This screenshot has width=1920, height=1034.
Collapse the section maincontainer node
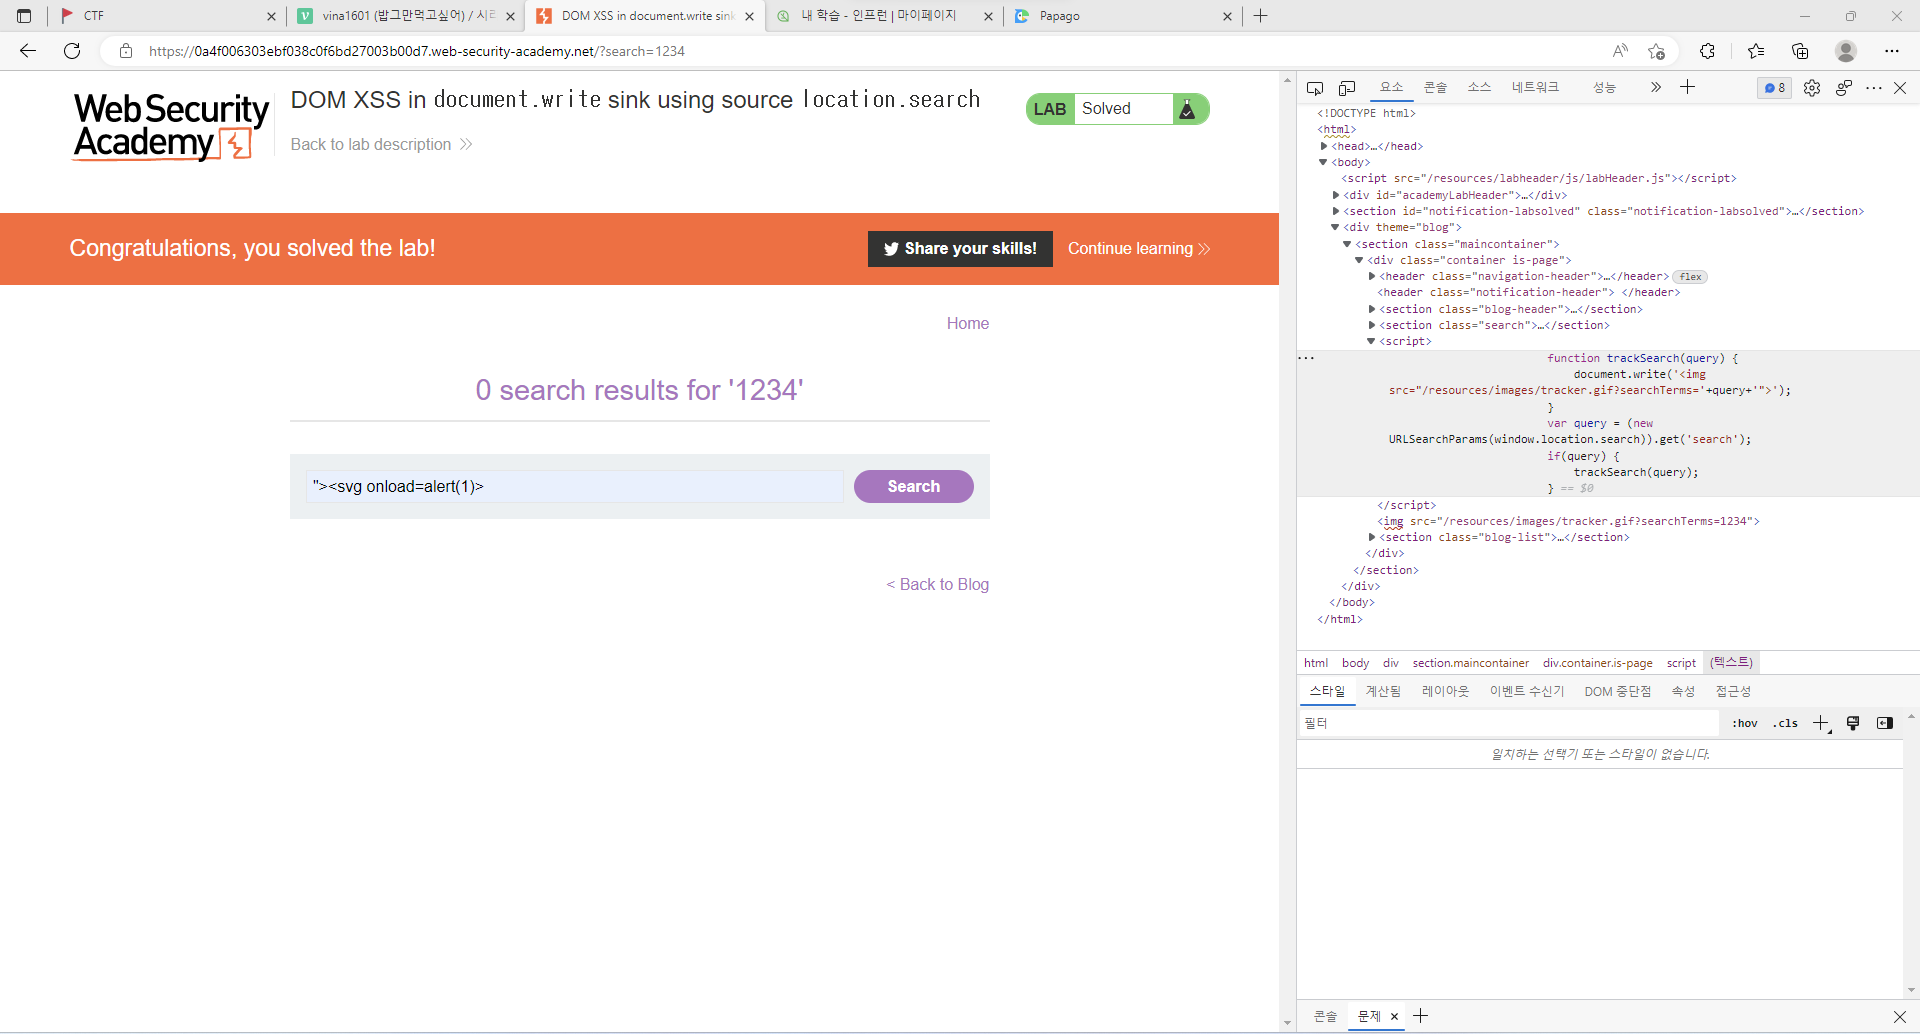point(1347,244)
